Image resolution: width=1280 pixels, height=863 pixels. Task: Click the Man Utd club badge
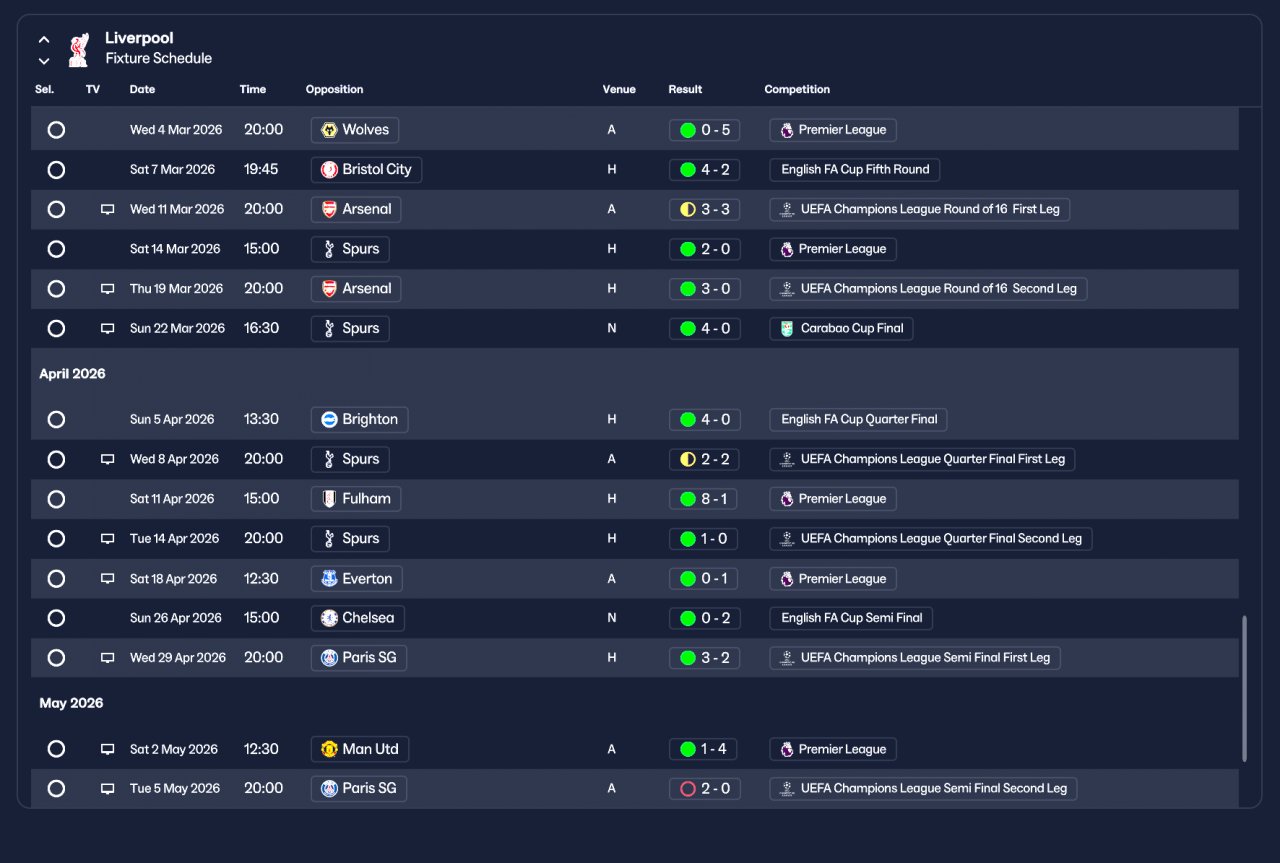point(329,750)
